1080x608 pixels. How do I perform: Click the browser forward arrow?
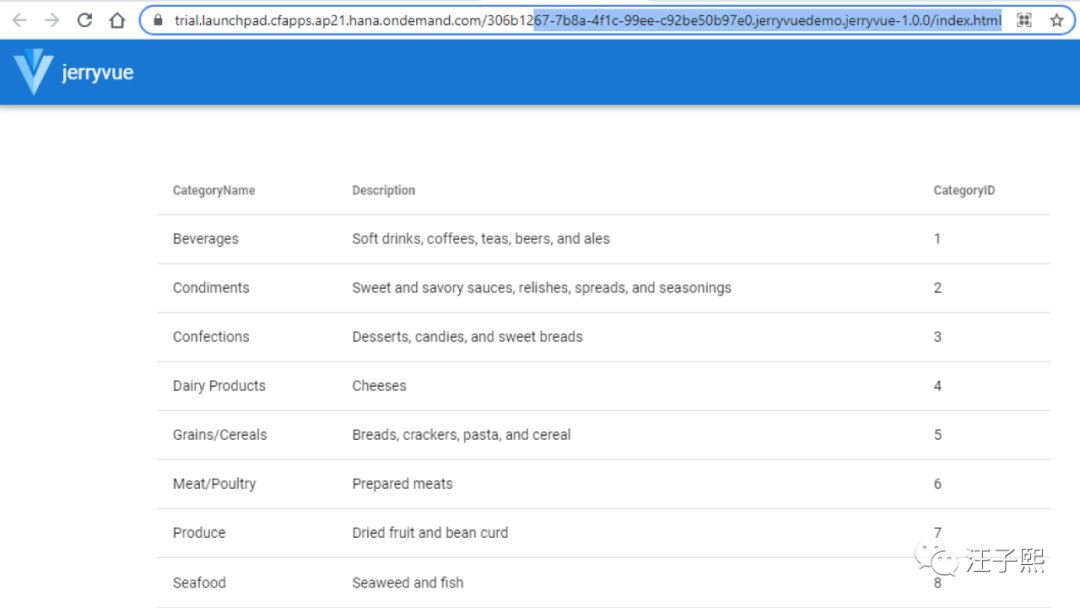[x=52, y=21]
